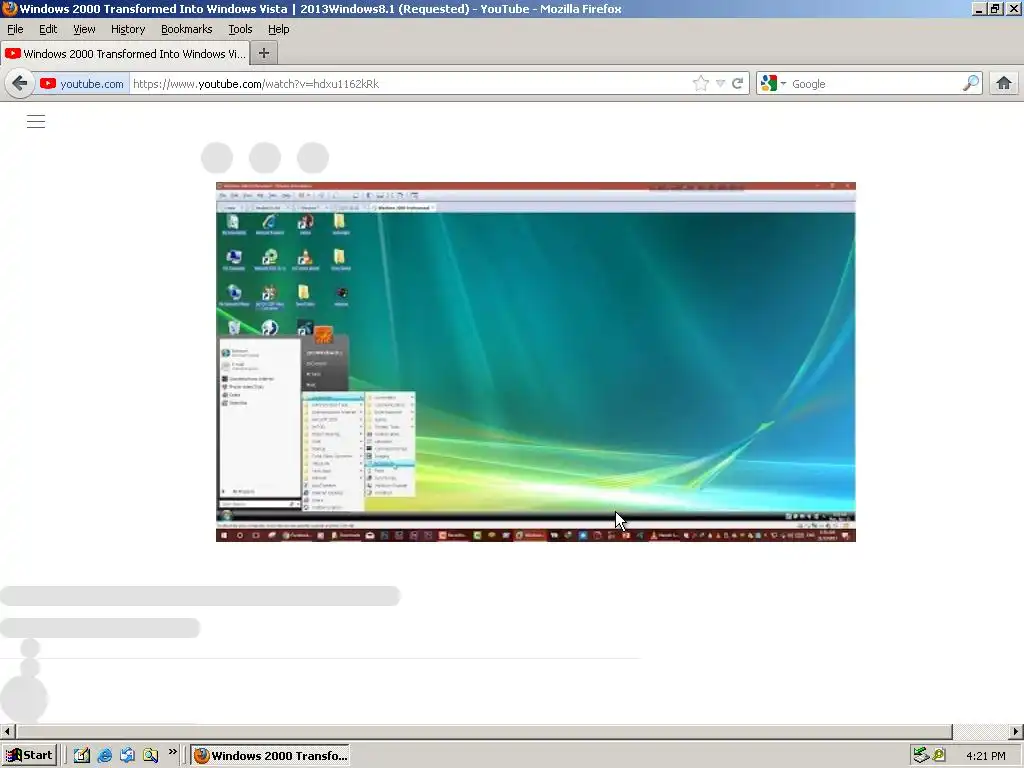Click Show Desktop quick launch icon
Screen dimensions: 1024x768
(82, 756)
